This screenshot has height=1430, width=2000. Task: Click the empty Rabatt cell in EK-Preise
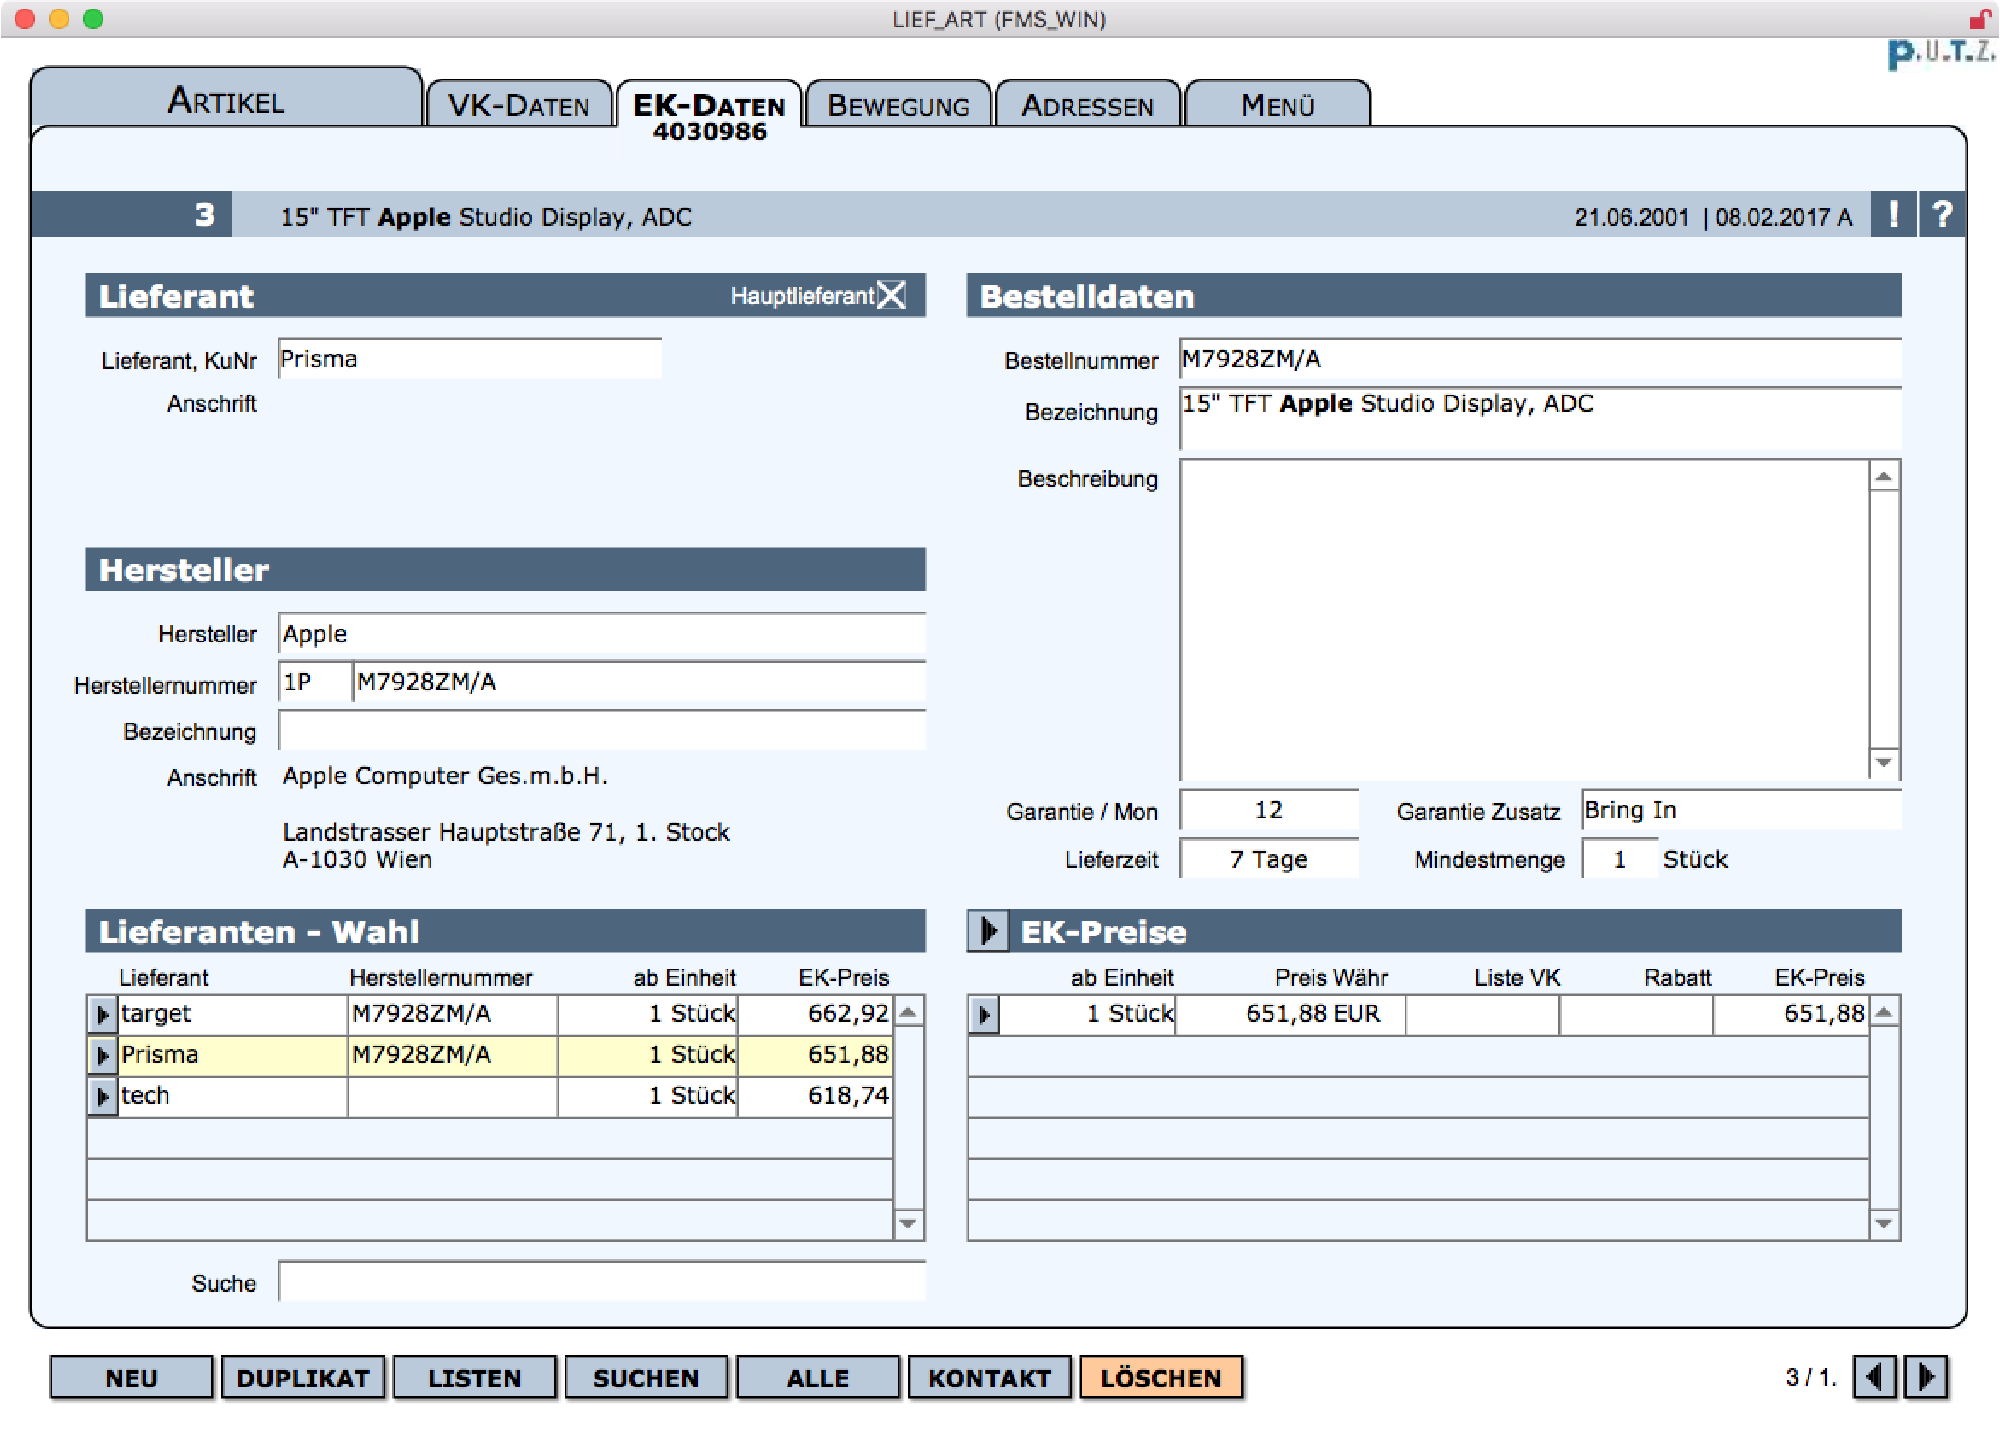pyautogui.click(x=1637, y=1014)
